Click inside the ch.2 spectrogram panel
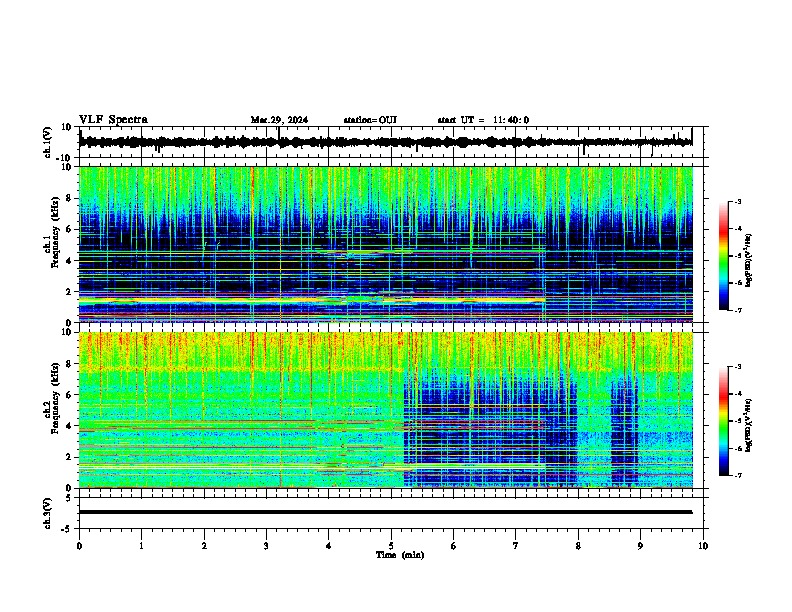Screen dimensions: 792x612 [x=386, y=410]
